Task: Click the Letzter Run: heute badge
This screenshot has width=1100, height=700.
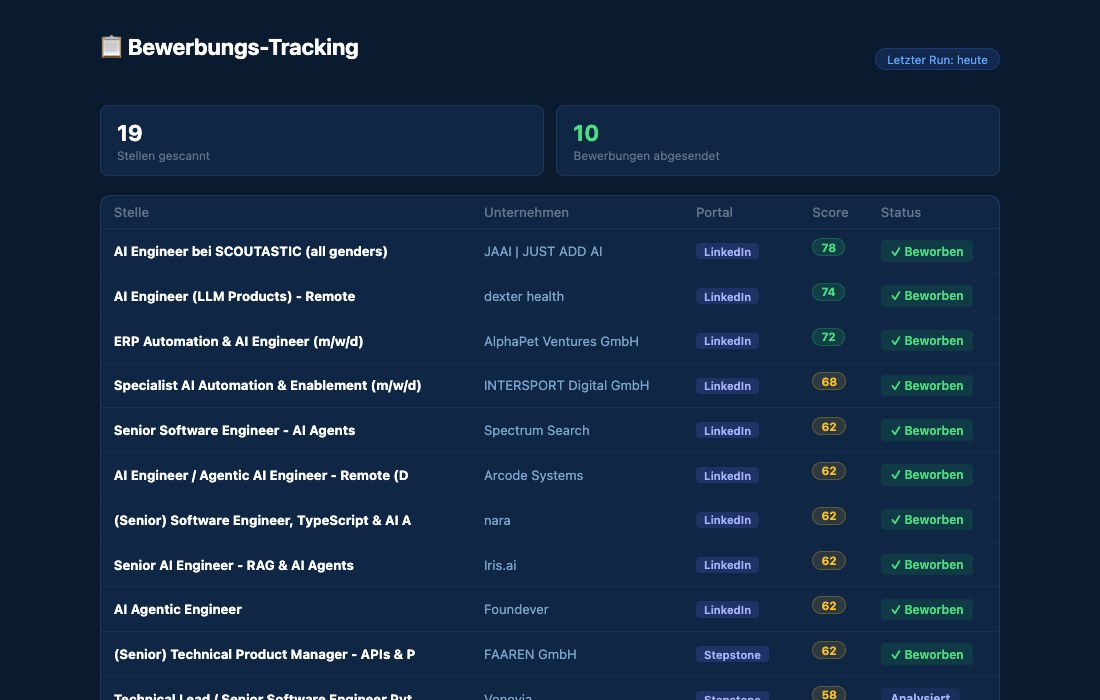Action: tap(937, 60)
